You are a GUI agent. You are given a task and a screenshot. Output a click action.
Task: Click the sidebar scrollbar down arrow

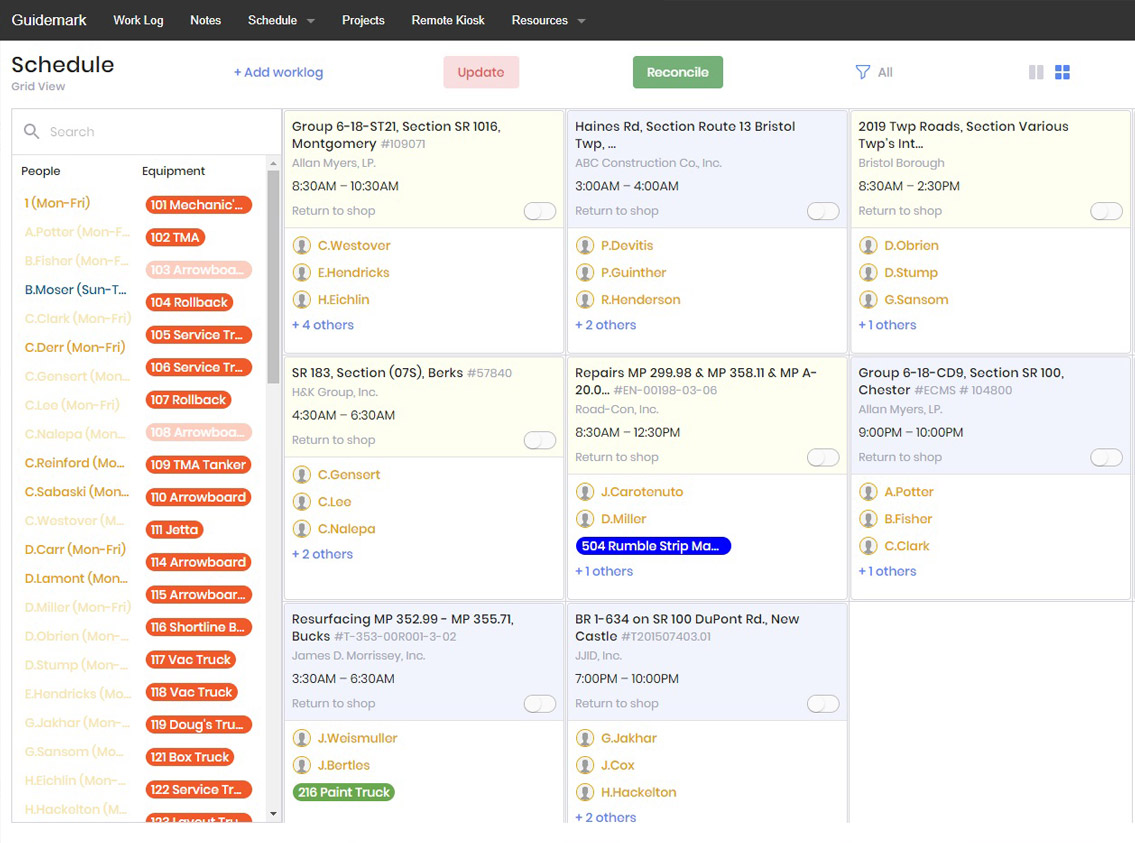coord(273,814)
